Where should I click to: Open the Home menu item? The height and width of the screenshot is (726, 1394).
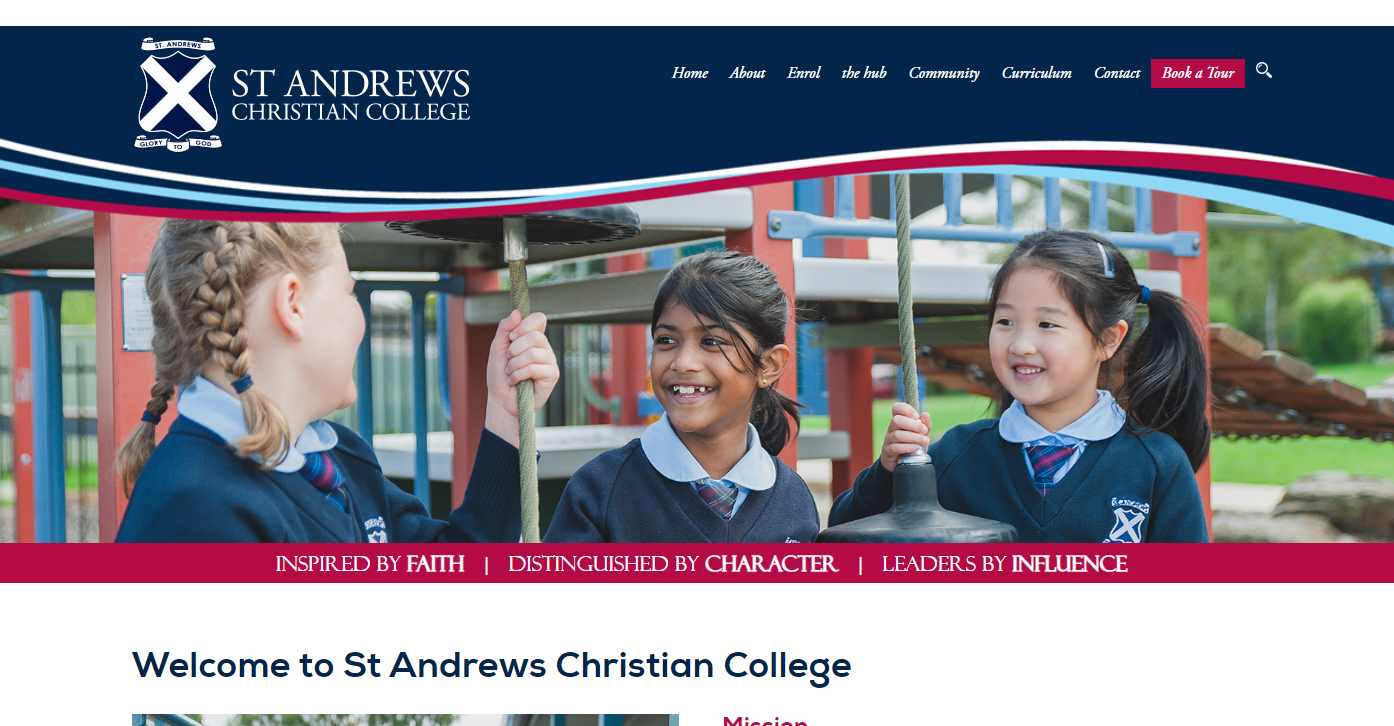pos(690,73)
